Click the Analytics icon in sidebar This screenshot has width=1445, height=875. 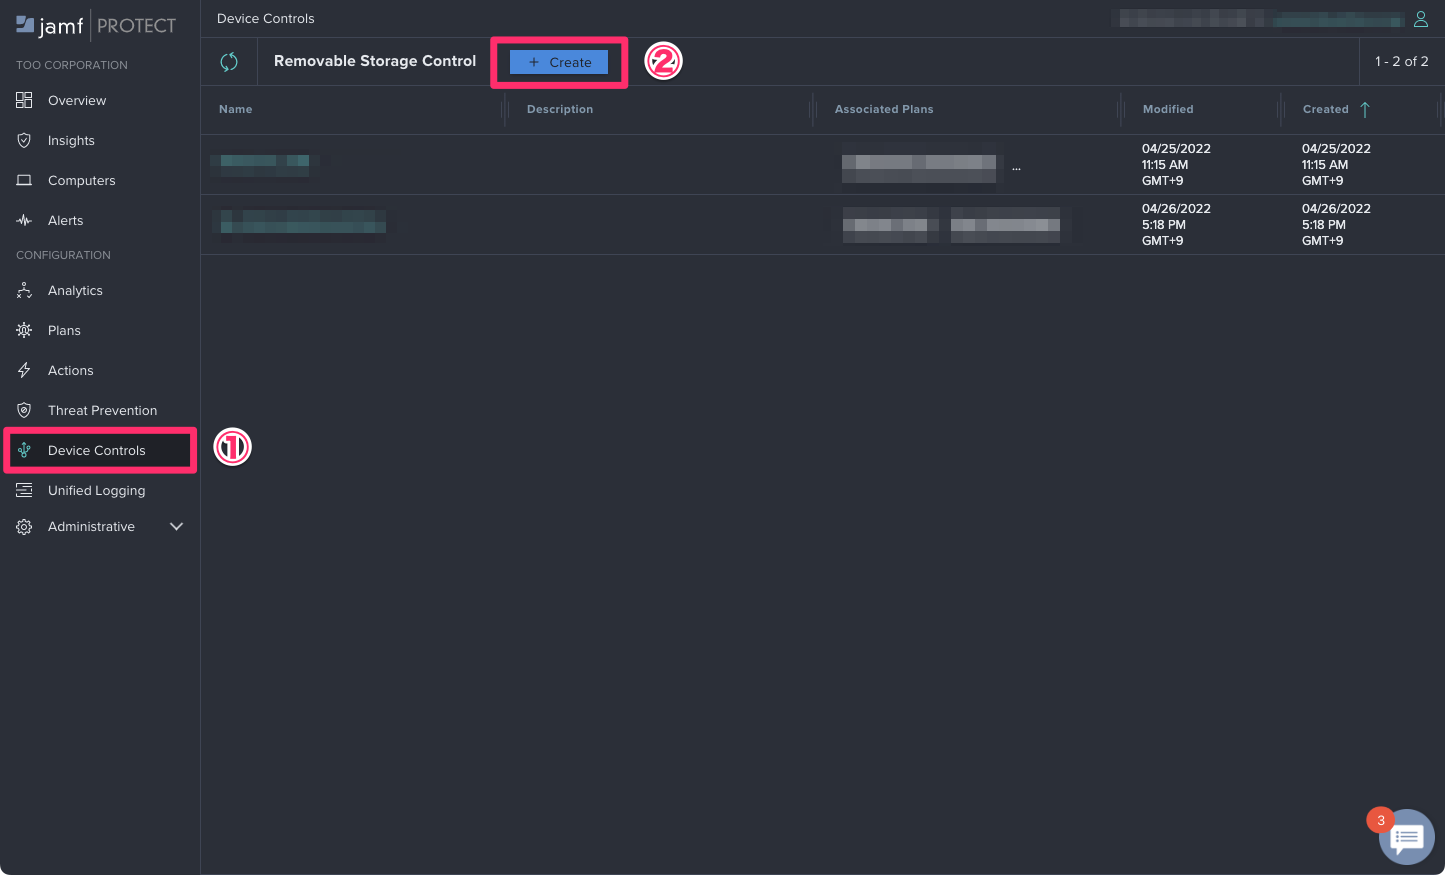click(24, 290)
